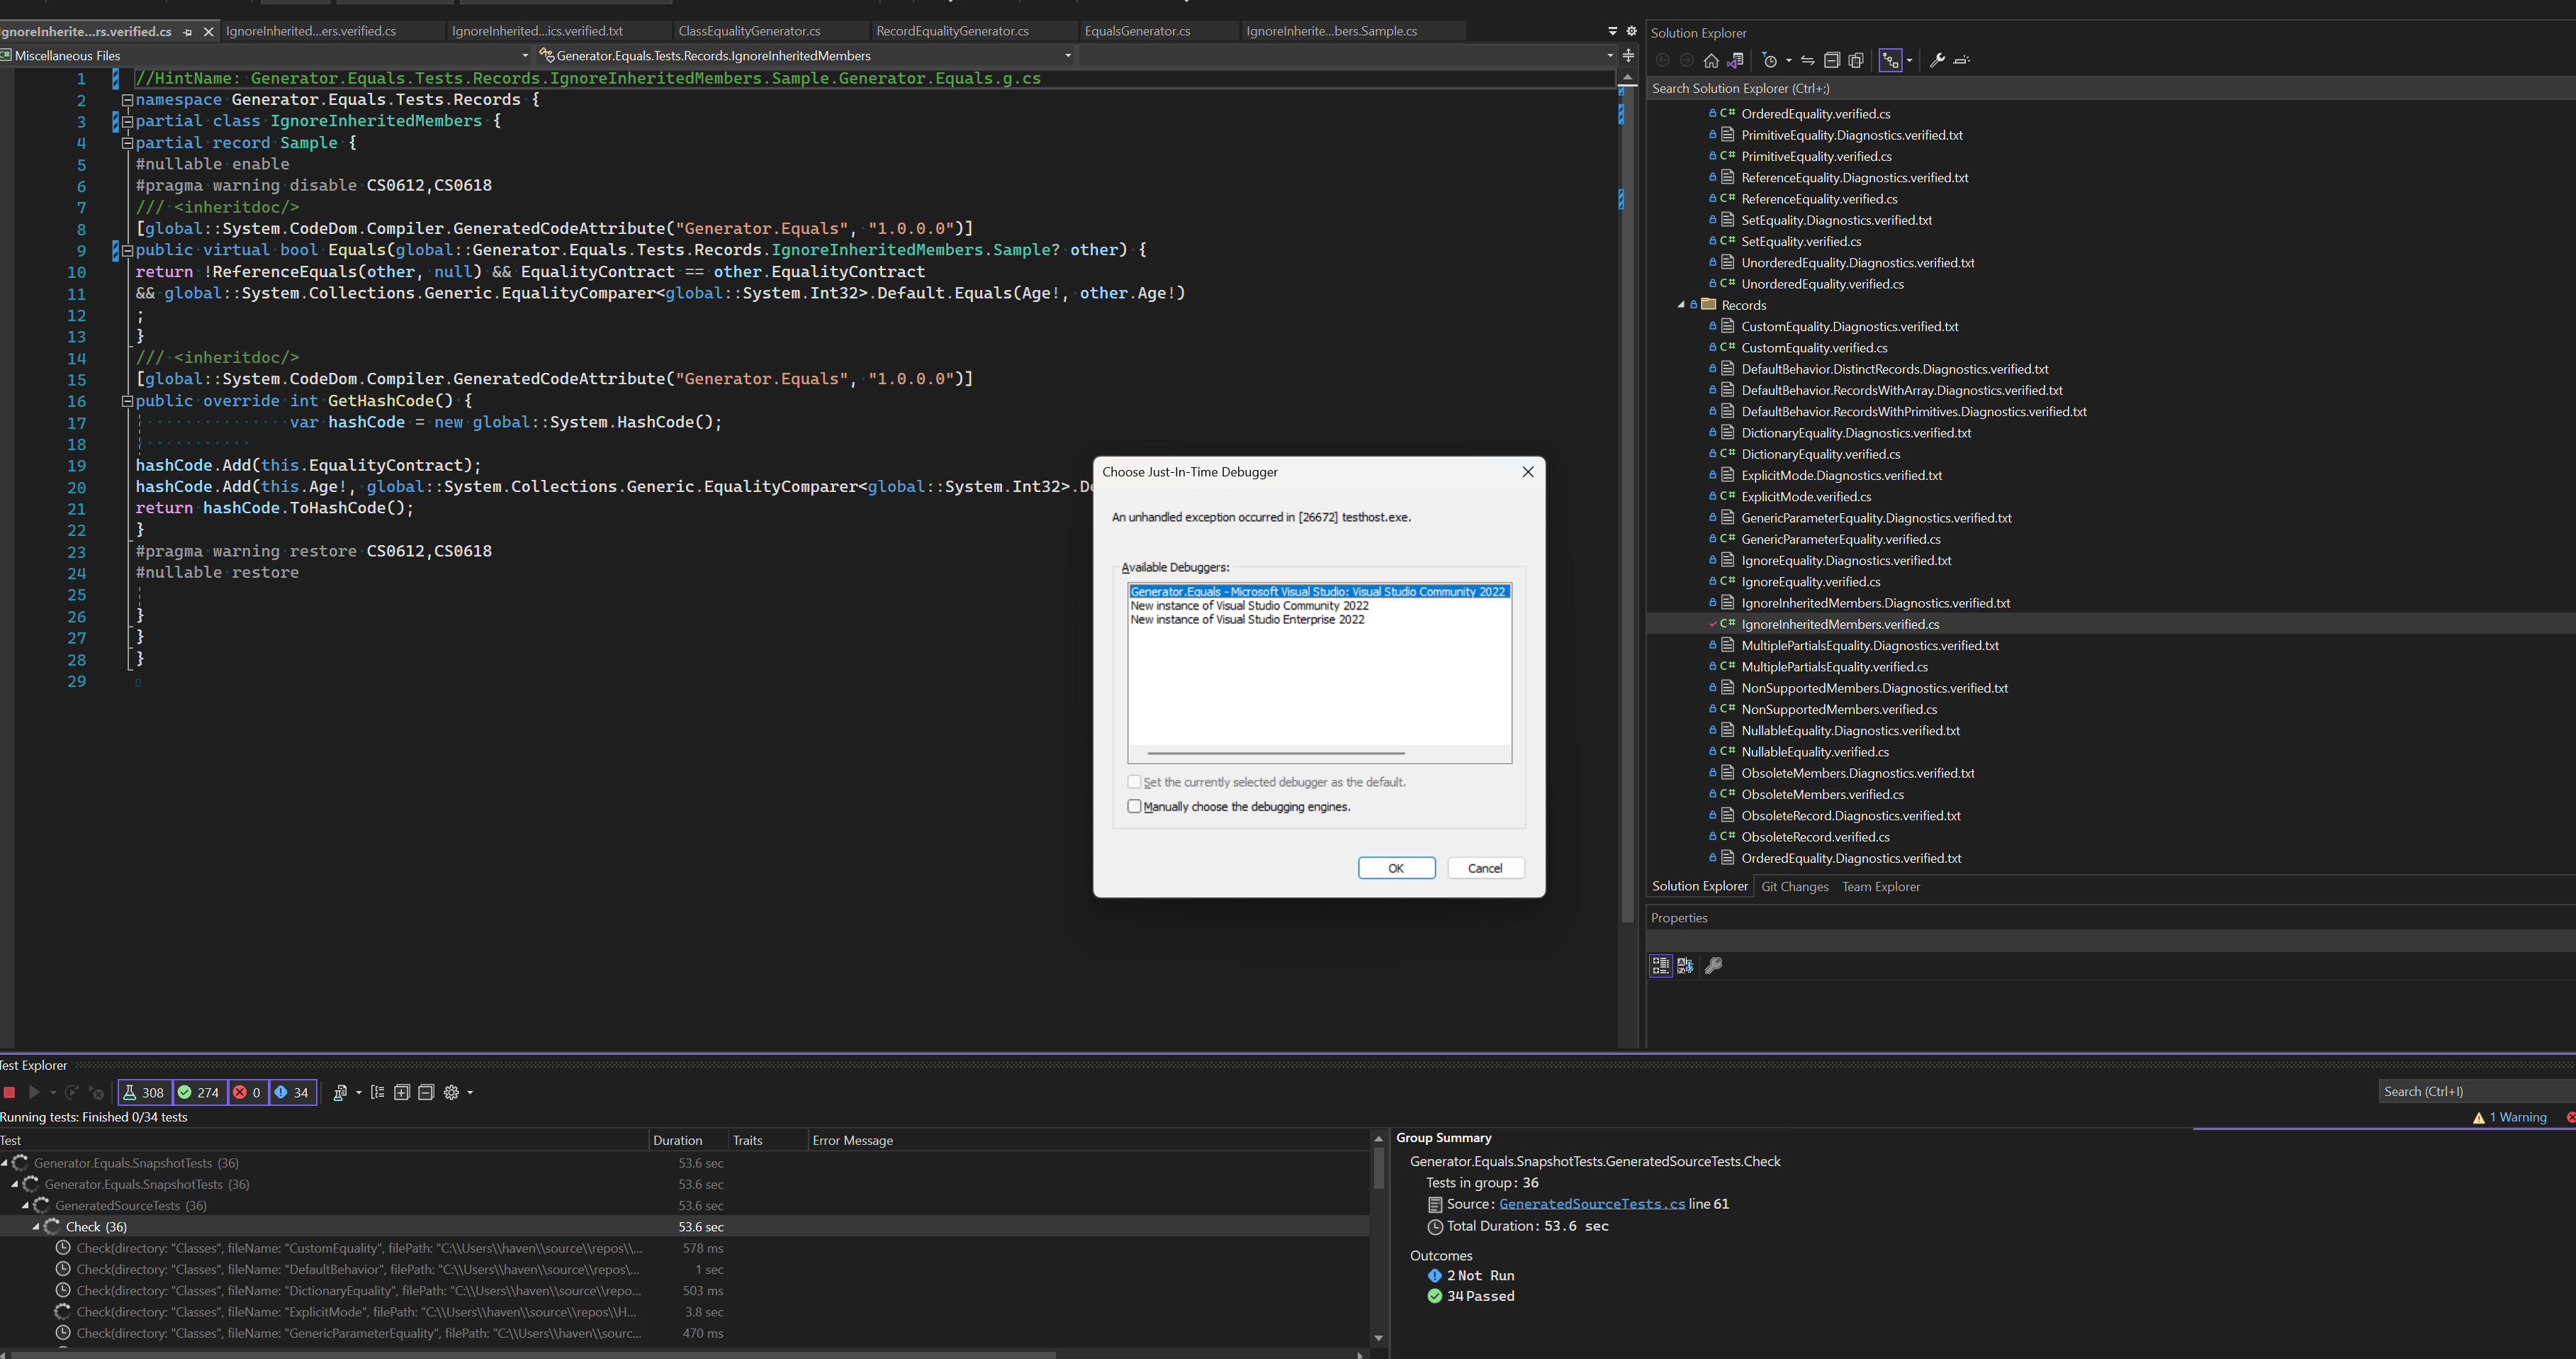Click the red stop tests icon
2576x1359 pixels.
coord(9,1092)
